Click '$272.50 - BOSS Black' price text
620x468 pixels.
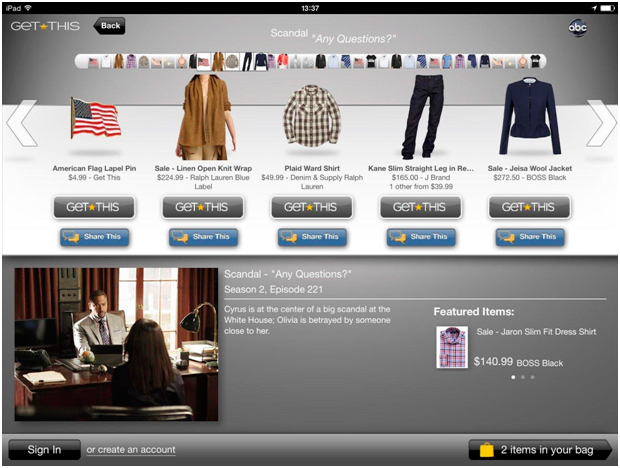click(529, 177)
